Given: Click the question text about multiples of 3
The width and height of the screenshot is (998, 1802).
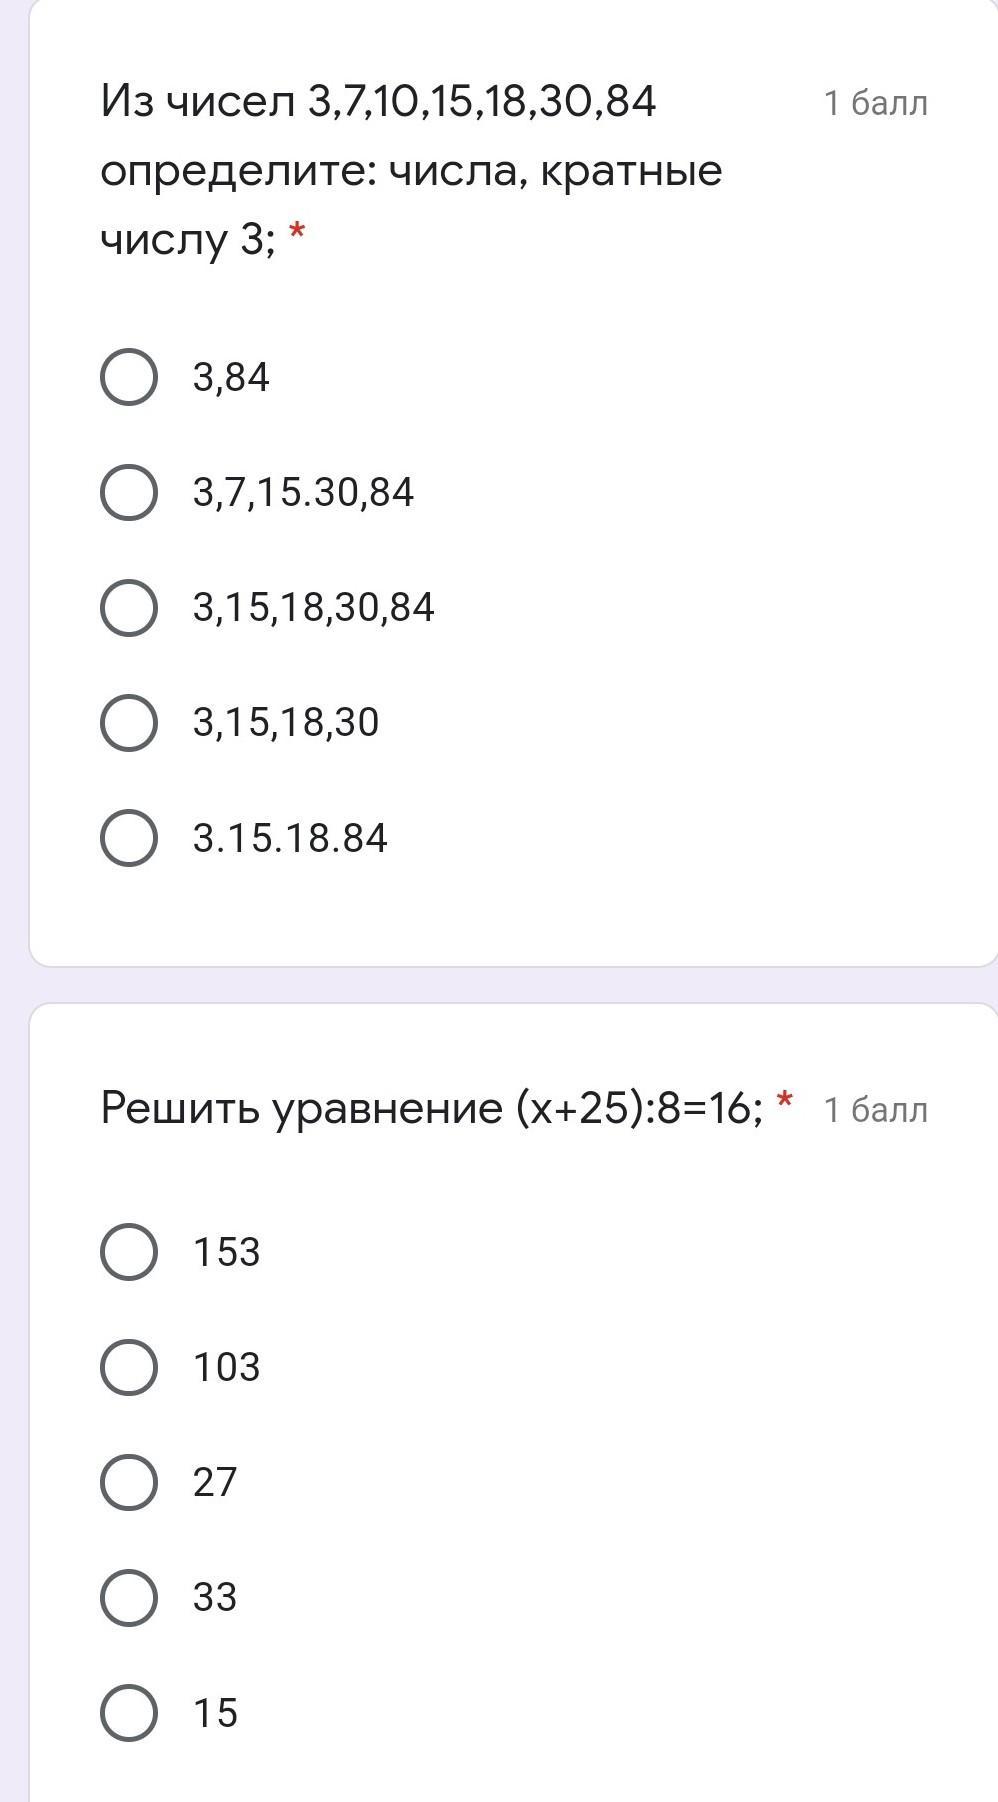Looking at the screenshot, I should click(410, 170).
